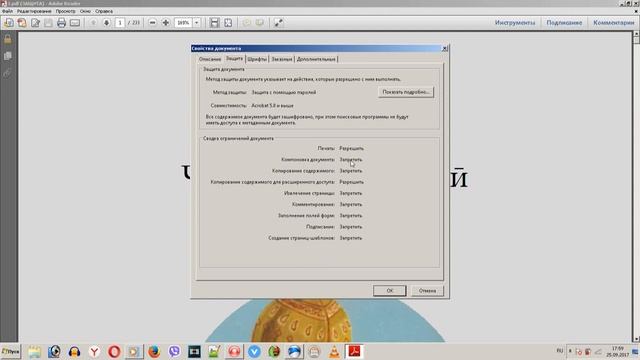Viewport: 640px width, 360px height.
Task: Open the Инструменты pane
Action: click(x=515, y=23)
